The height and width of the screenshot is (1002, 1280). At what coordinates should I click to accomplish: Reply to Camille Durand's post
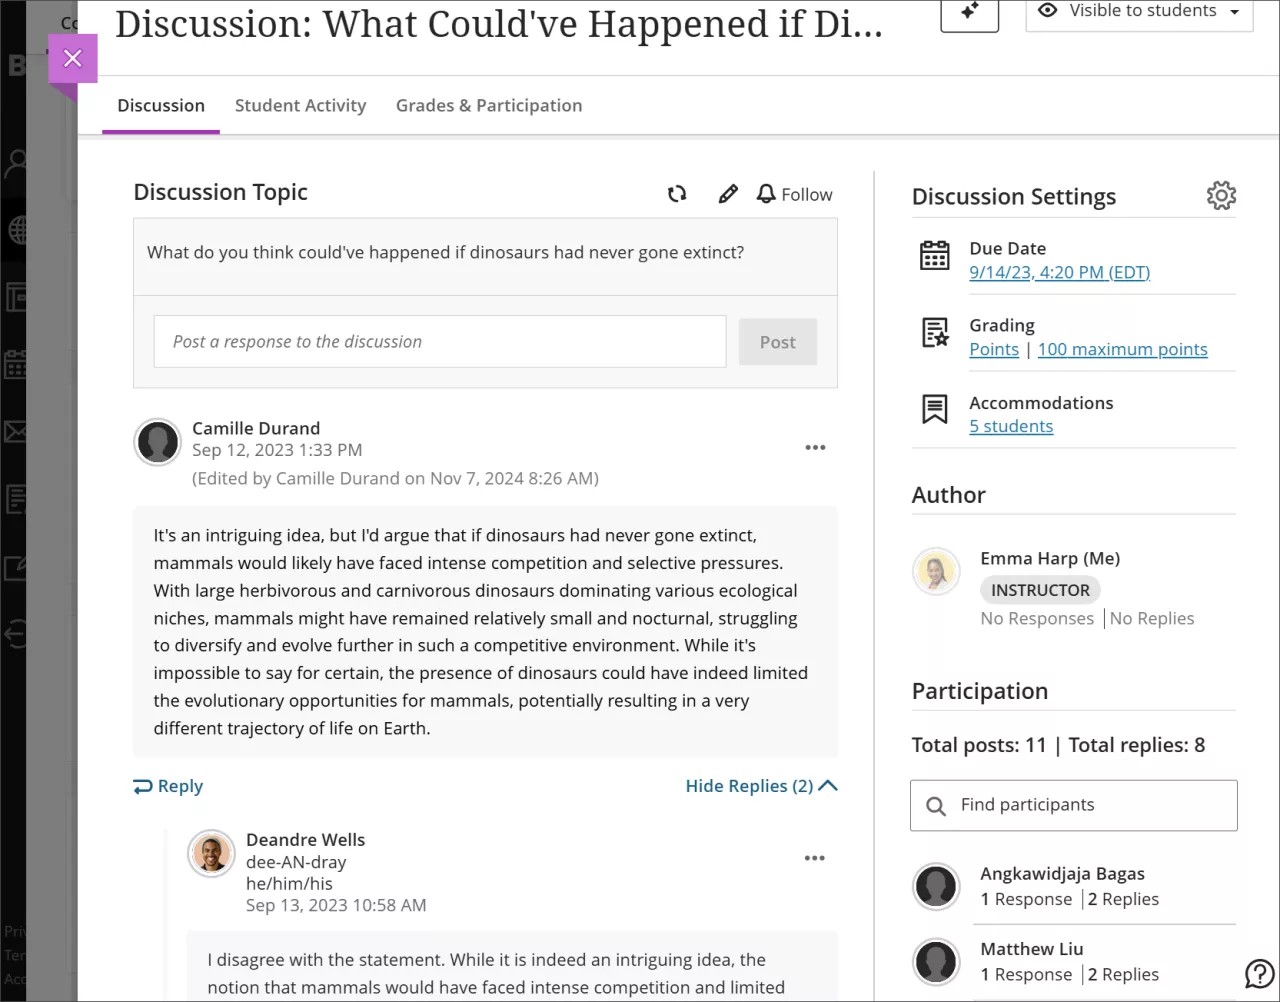[x=167, y=786]
